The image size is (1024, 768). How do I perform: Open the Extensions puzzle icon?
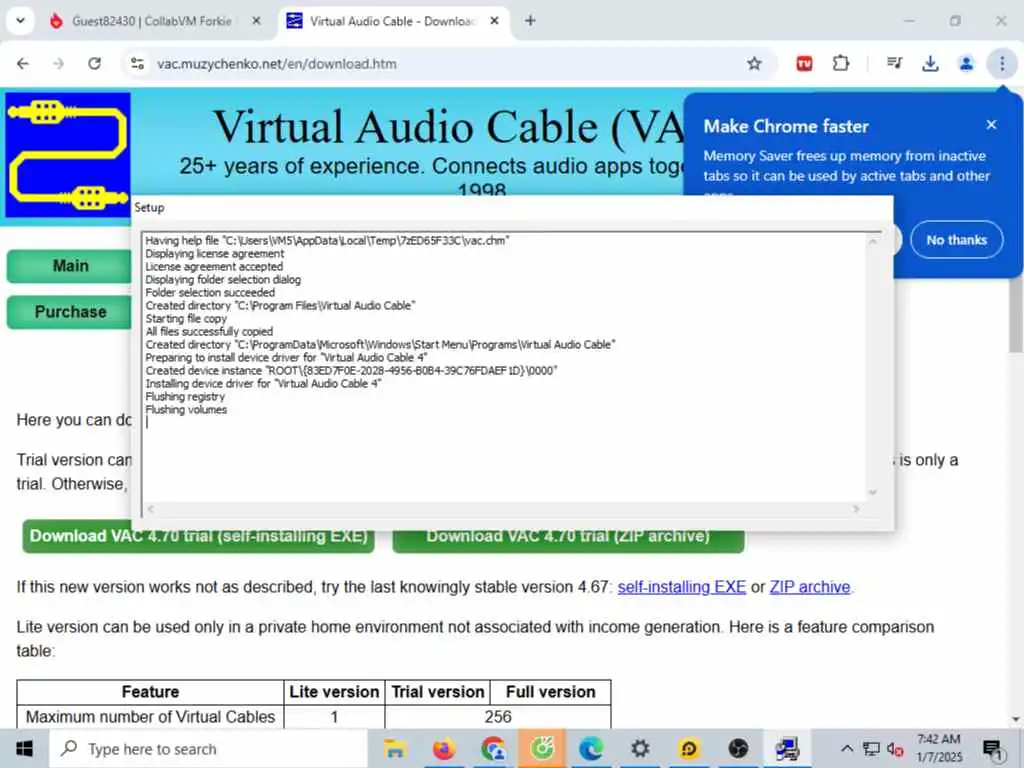click(841, 63)
